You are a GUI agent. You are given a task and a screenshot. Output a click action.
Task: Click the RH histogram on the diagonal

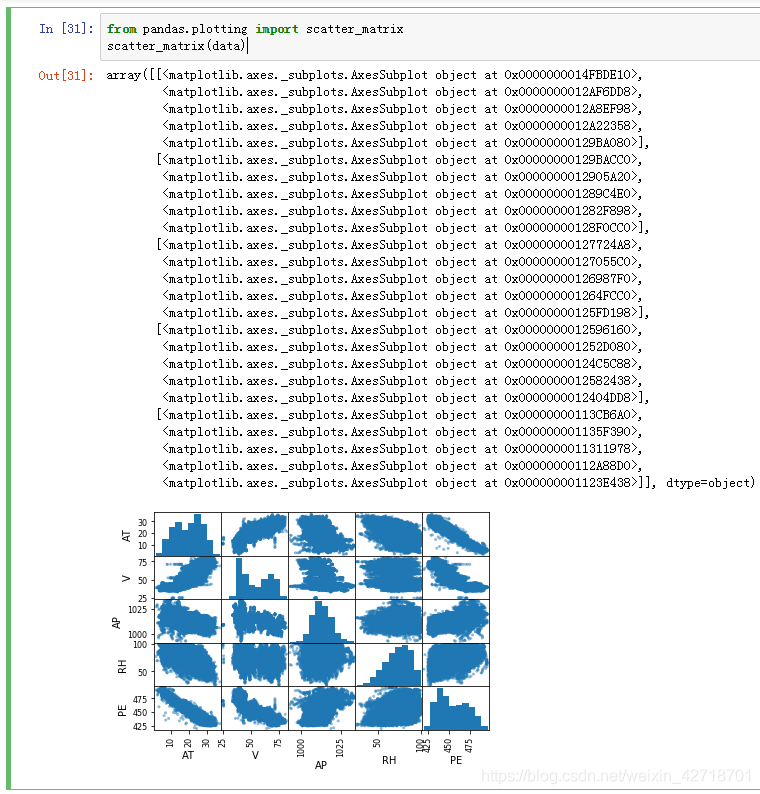(x=389, y=665)
